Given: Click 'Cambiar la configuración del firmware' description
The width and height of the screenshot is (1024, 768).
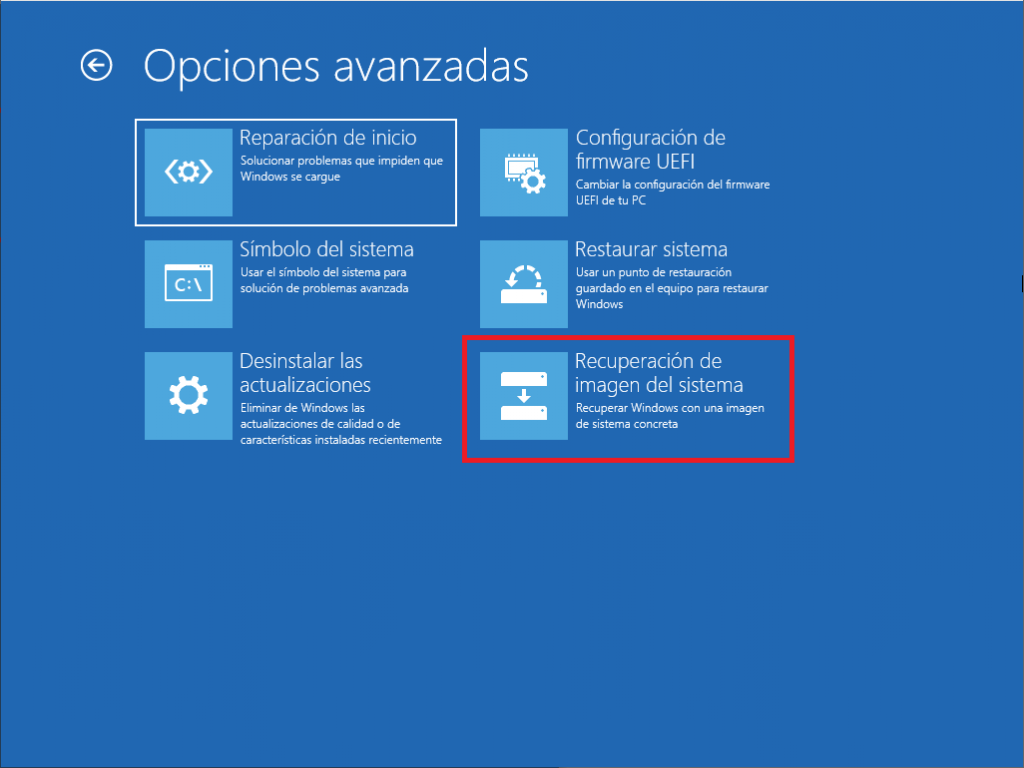Looking at the screenshot, I should (673, 185).
